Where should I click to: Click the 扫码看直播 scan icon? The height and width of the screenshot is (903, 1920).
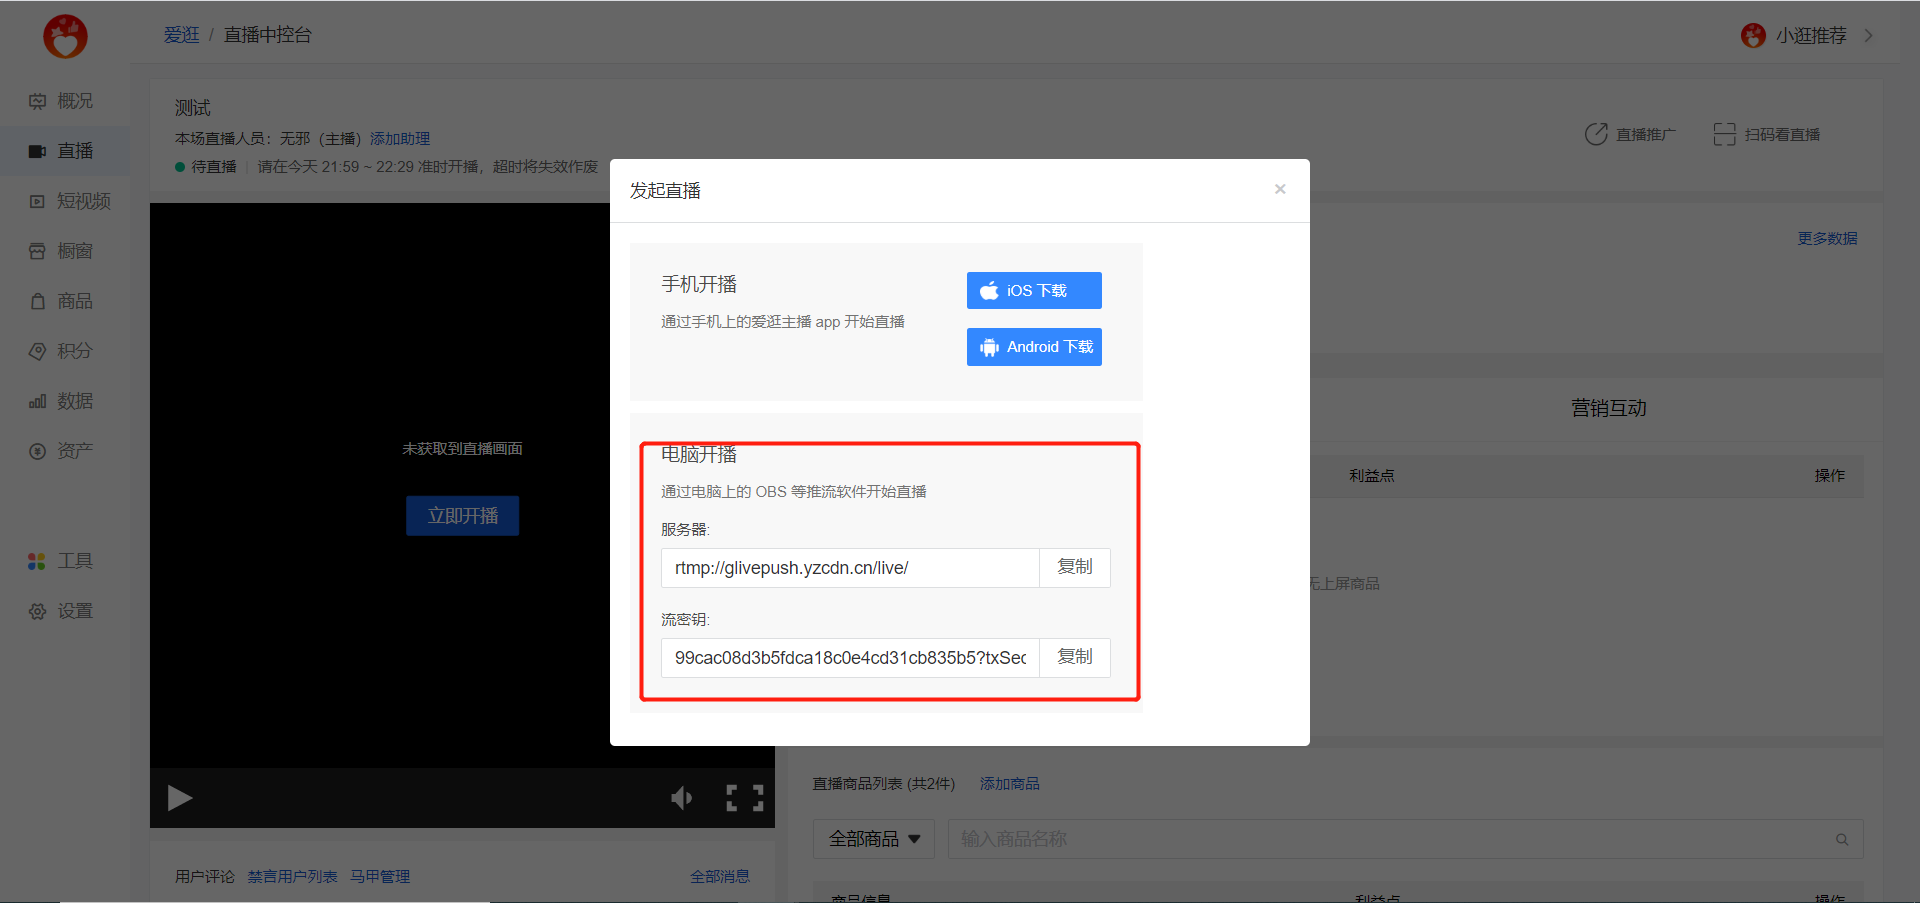click(1724, 134)
